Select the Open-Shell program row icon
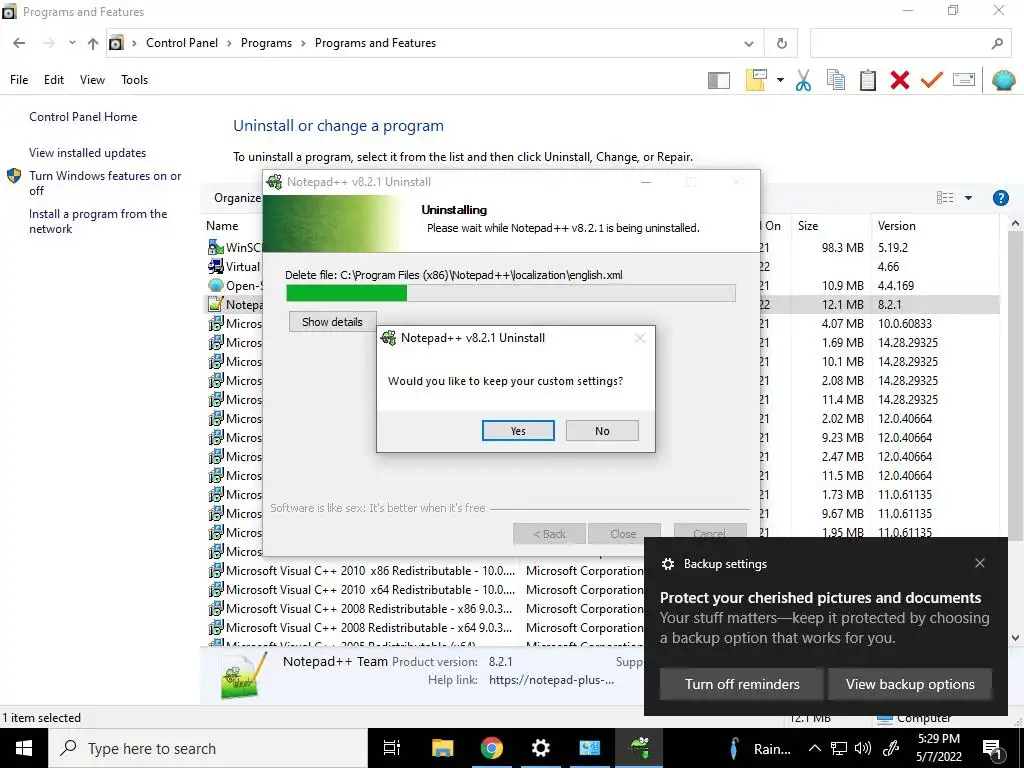Screen dimensions: 1024x768 [216, 285]
